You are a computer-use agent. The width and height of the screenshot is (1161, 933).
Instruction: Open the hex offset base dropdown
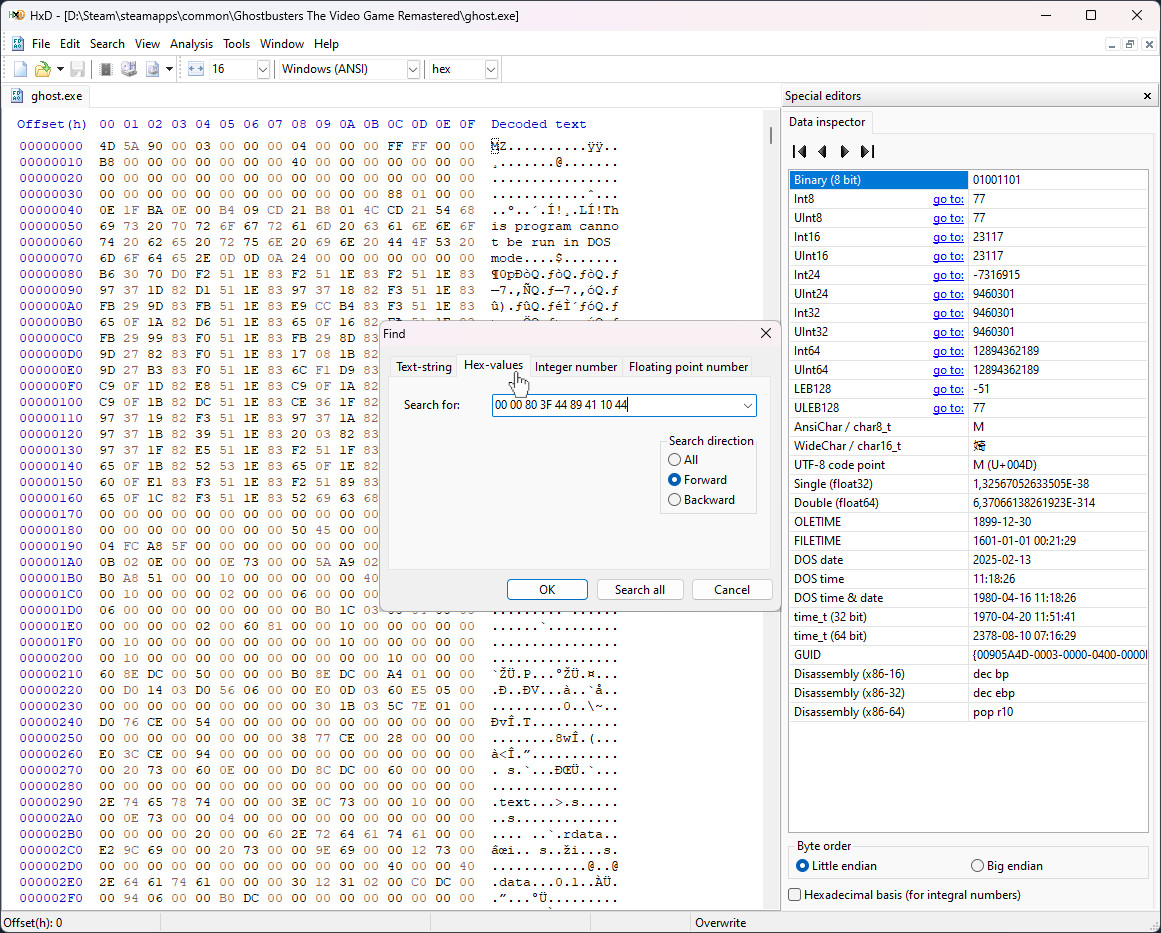click(x=491, y=69)
